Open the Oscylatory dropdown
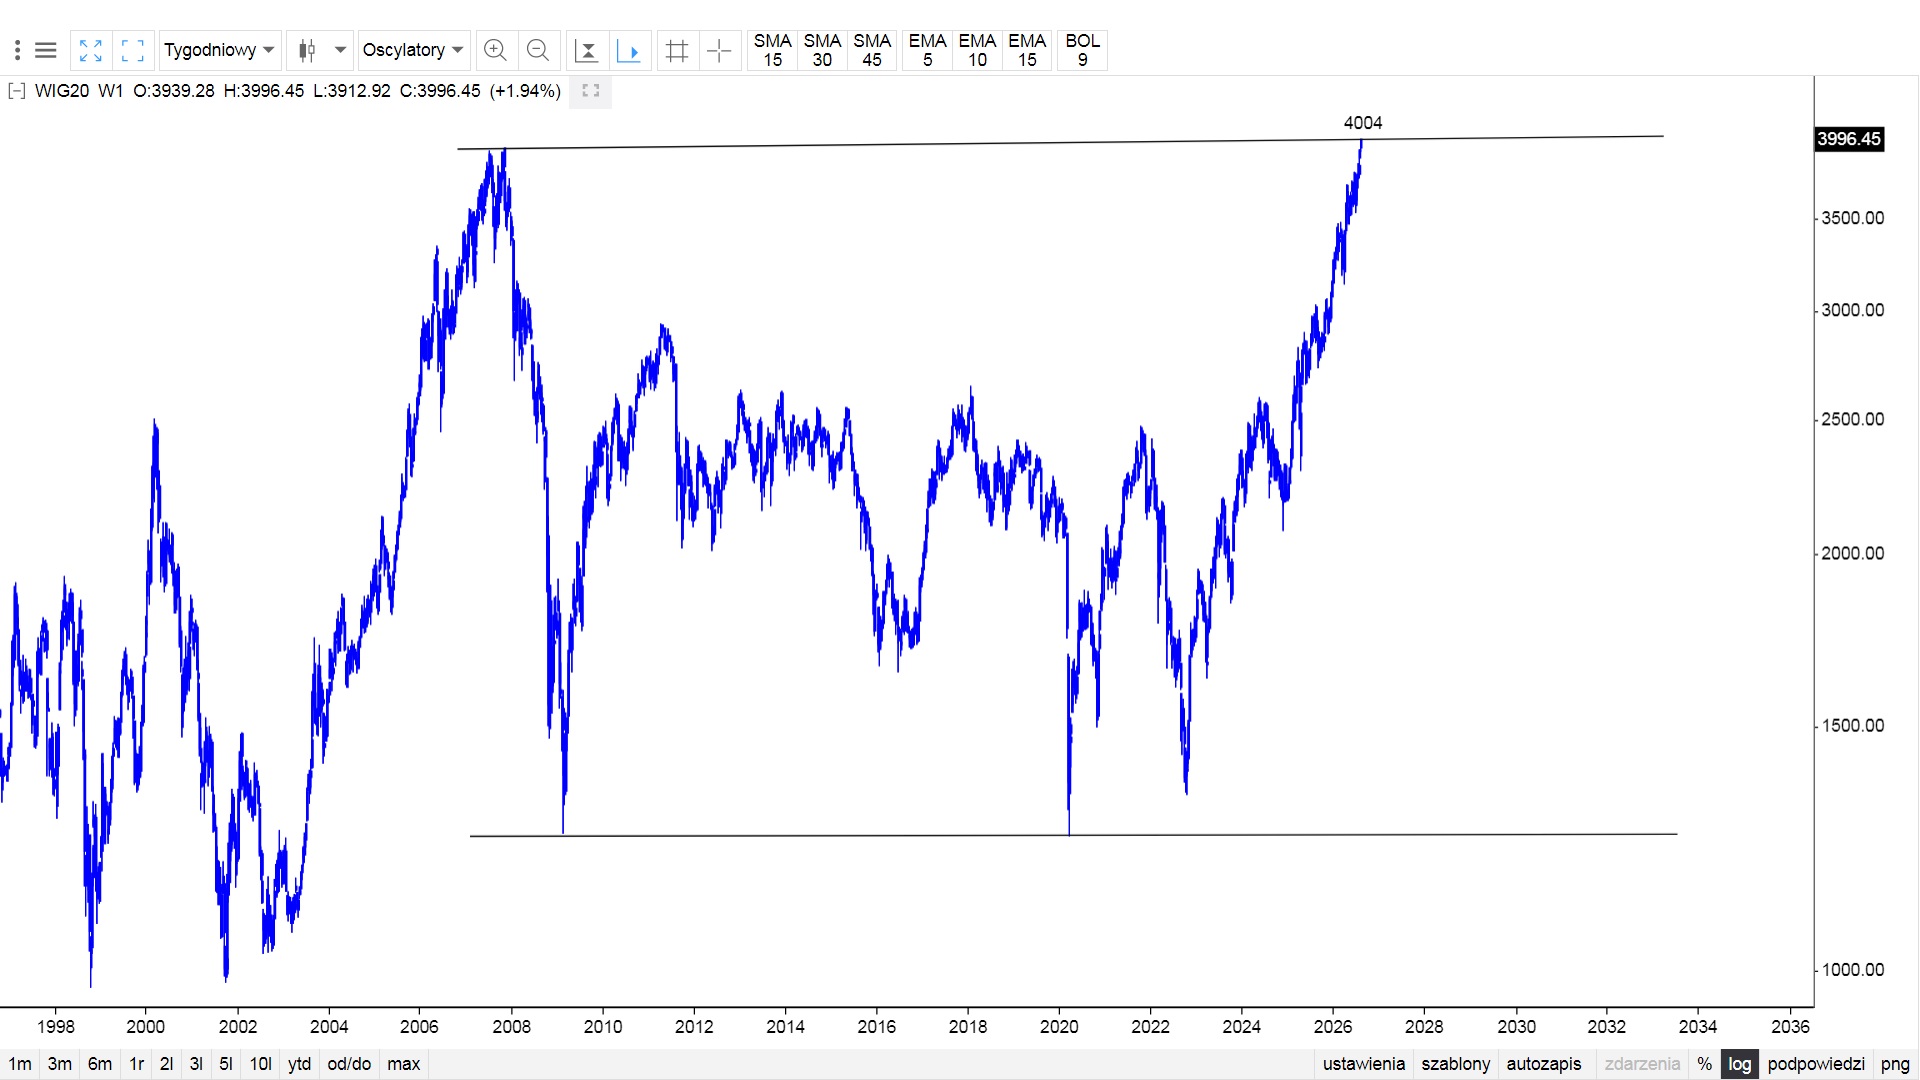Viewport: 1920px width, 1080px height. 413,50
